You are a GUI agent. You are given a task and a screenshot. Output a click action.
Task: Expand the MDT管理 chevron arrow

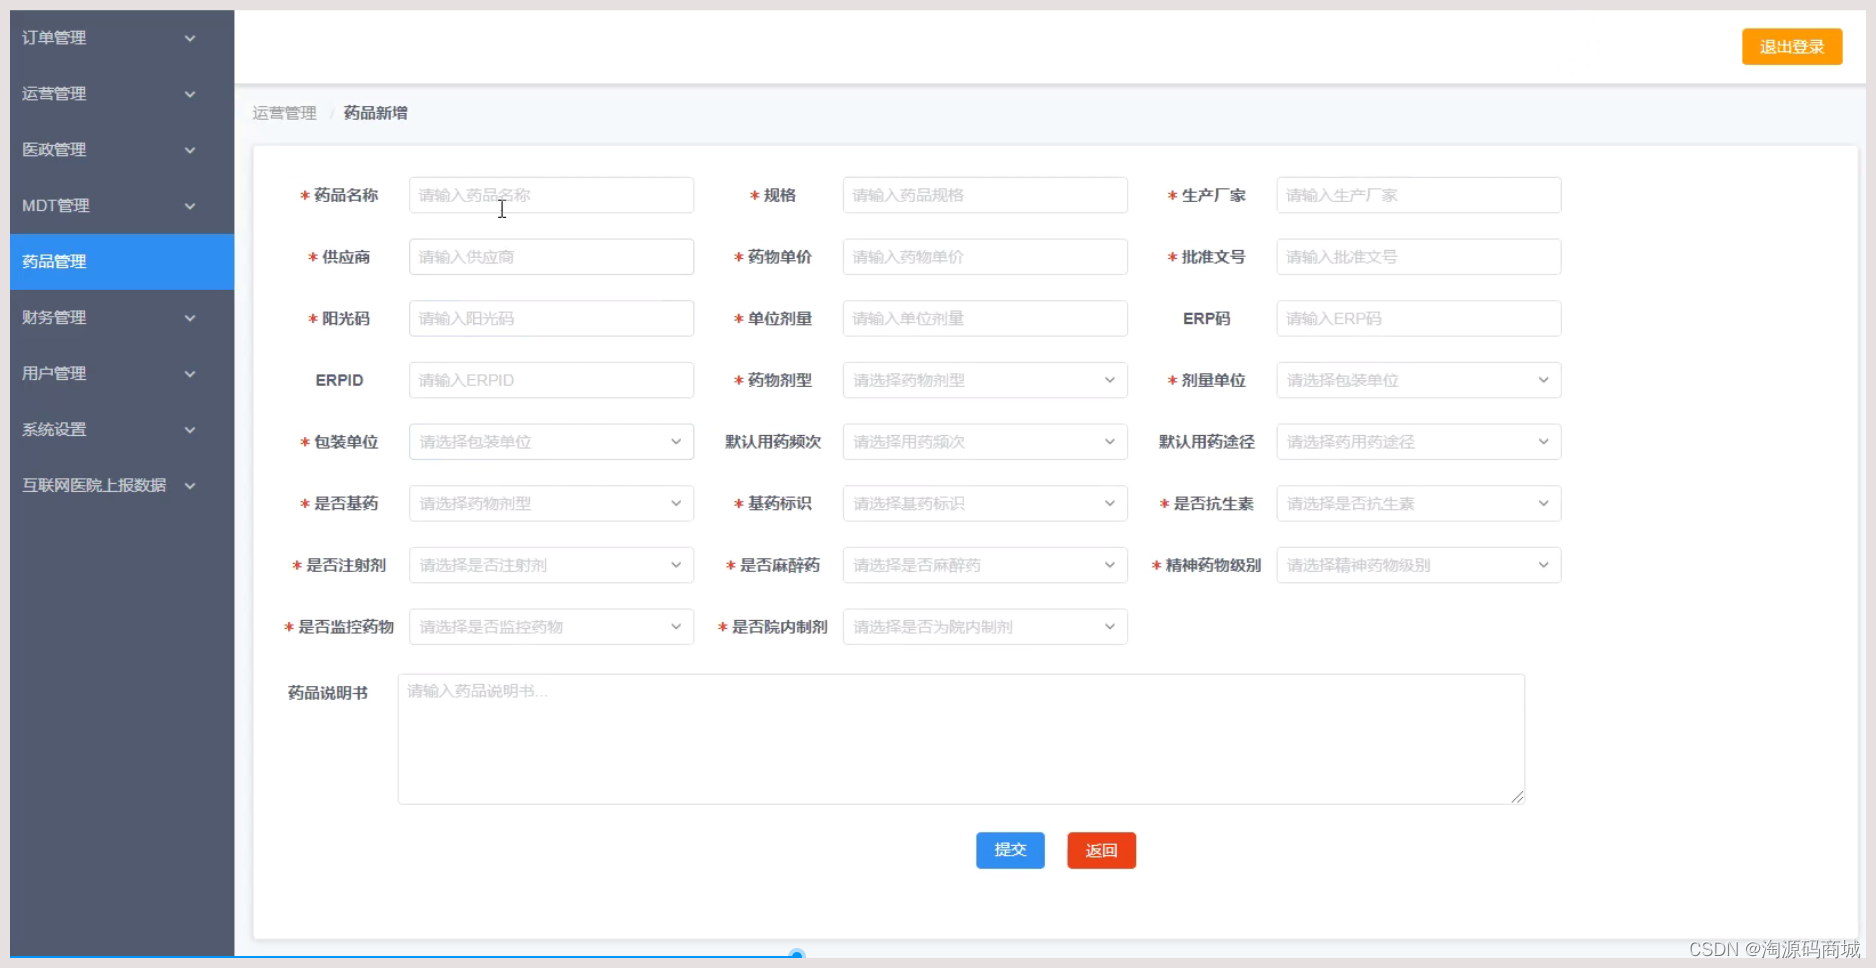(189, 206)
